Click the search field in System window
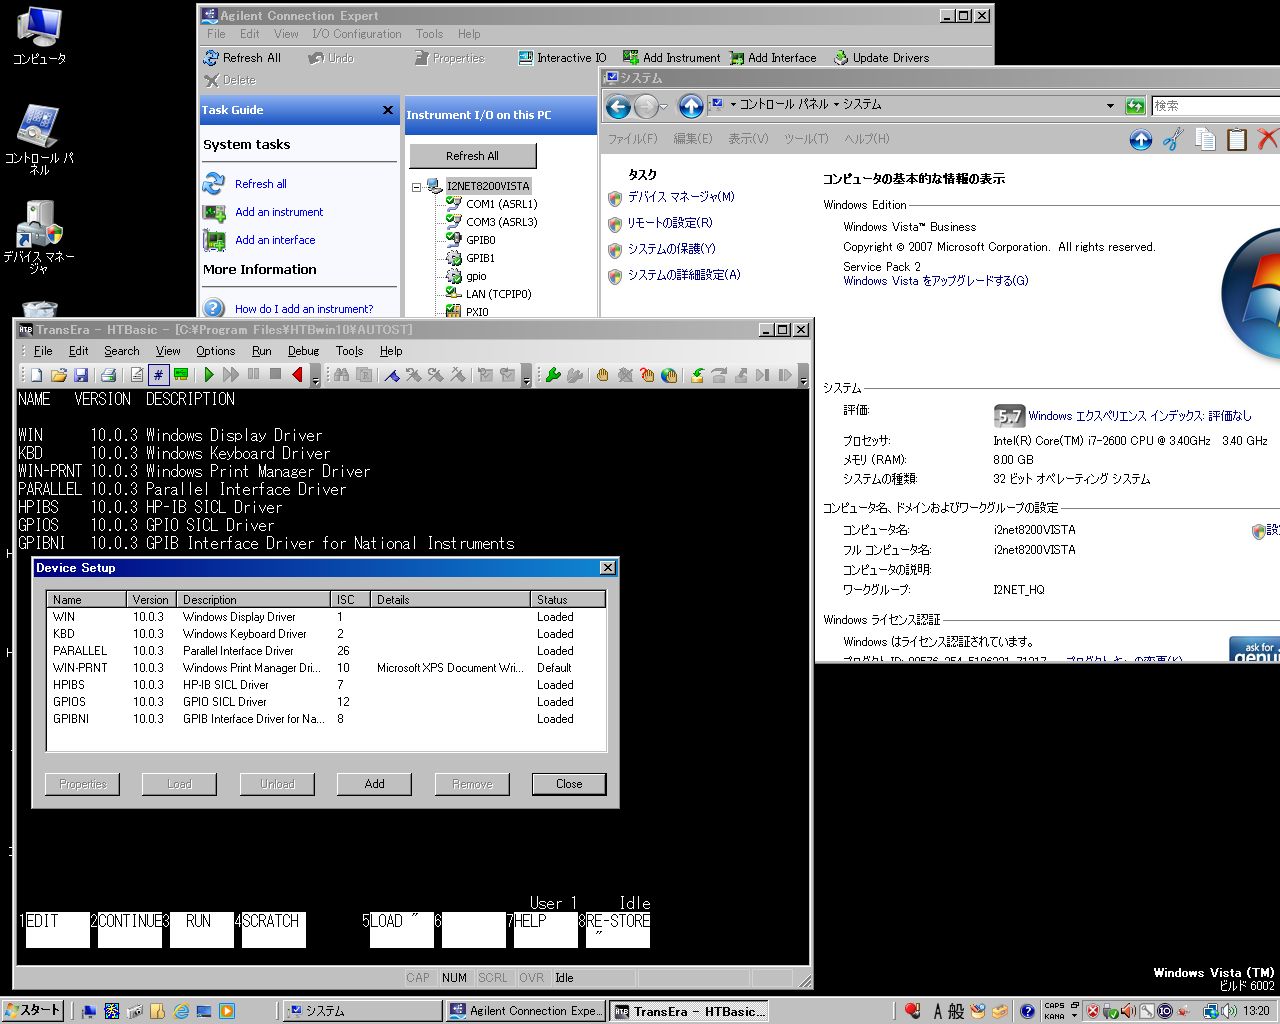 click(x=1215, y=105)
